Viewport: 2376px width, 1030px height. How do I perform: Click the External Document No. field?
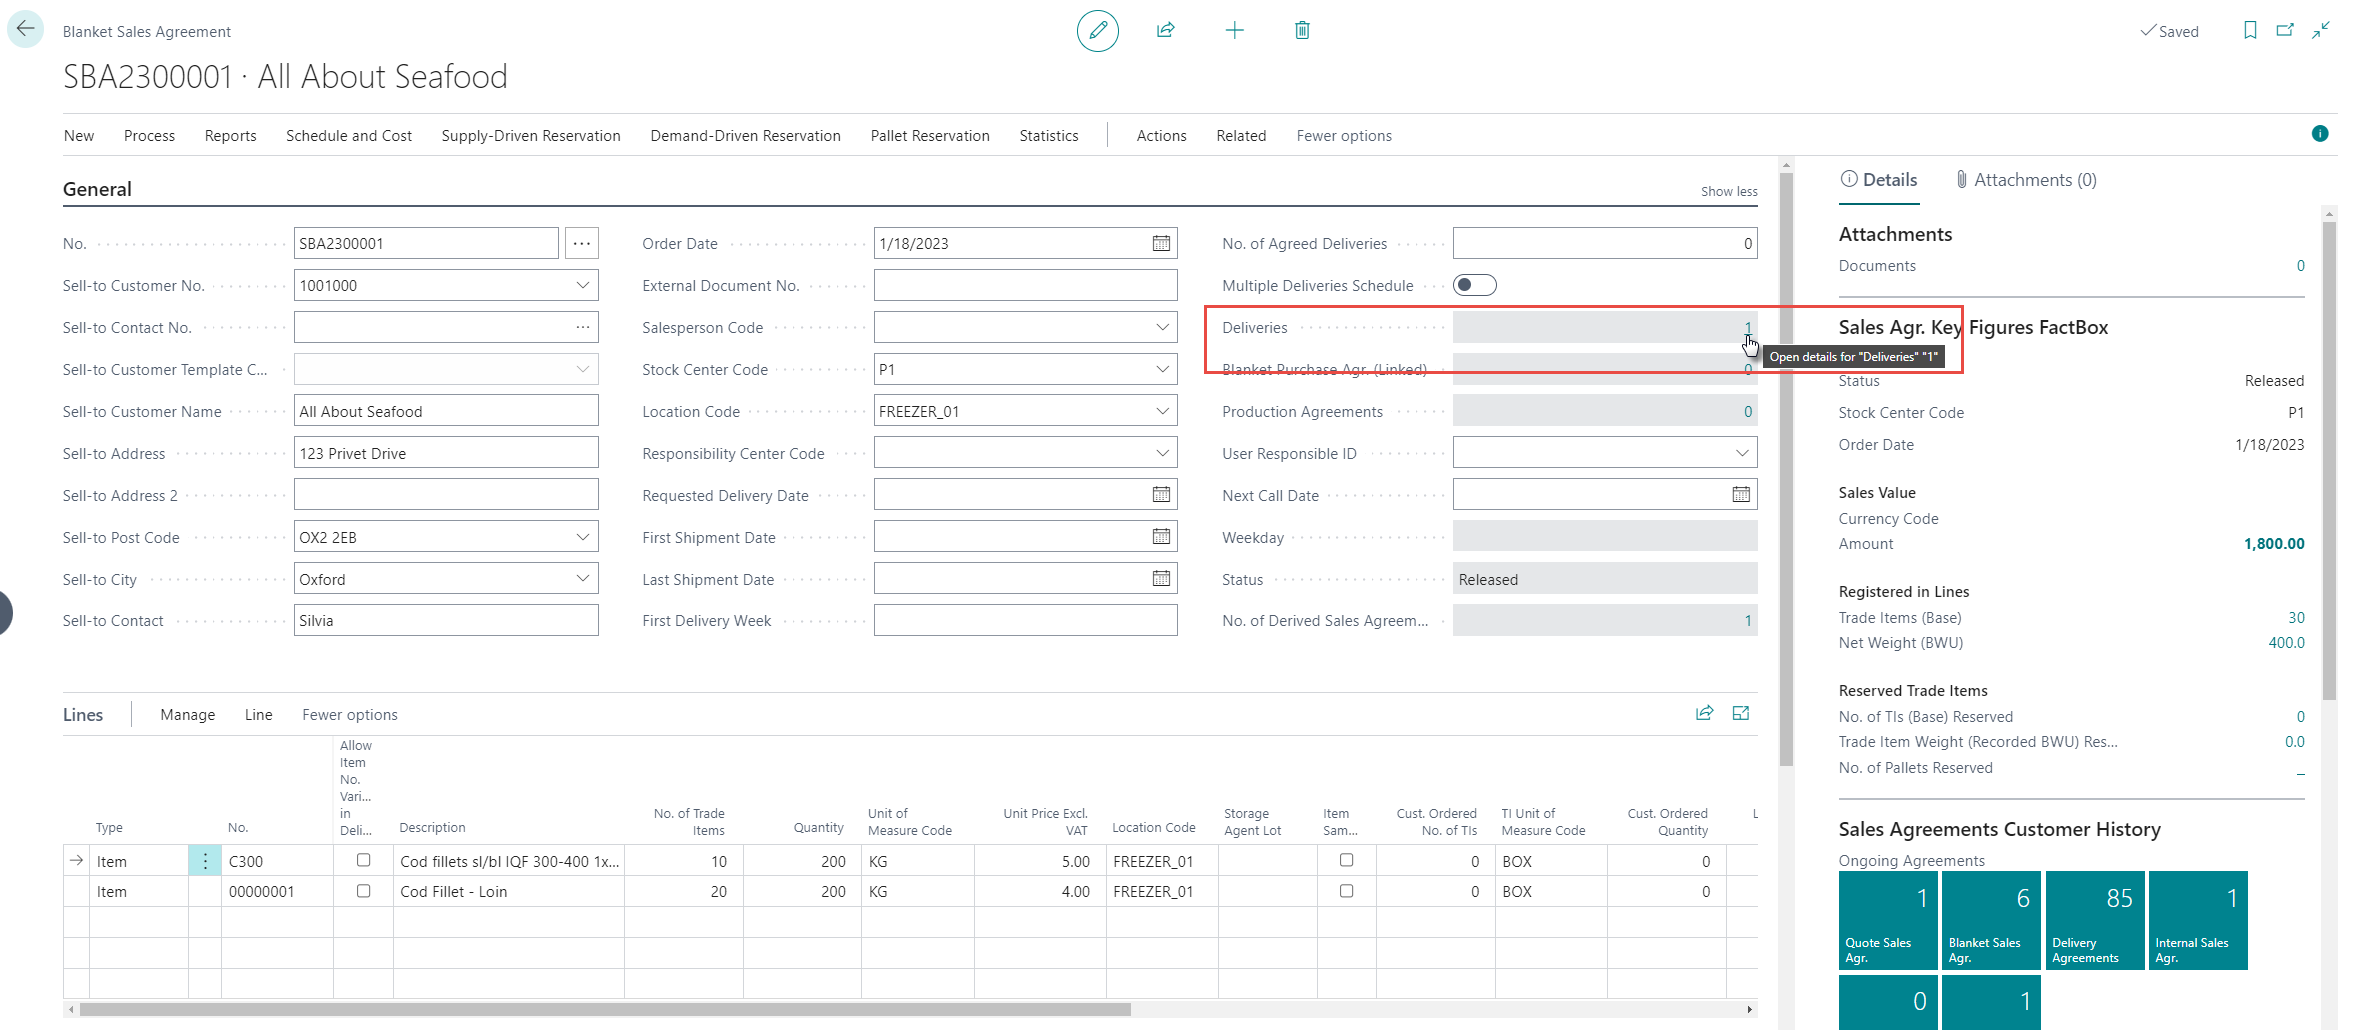click(x=1024, y=285)
